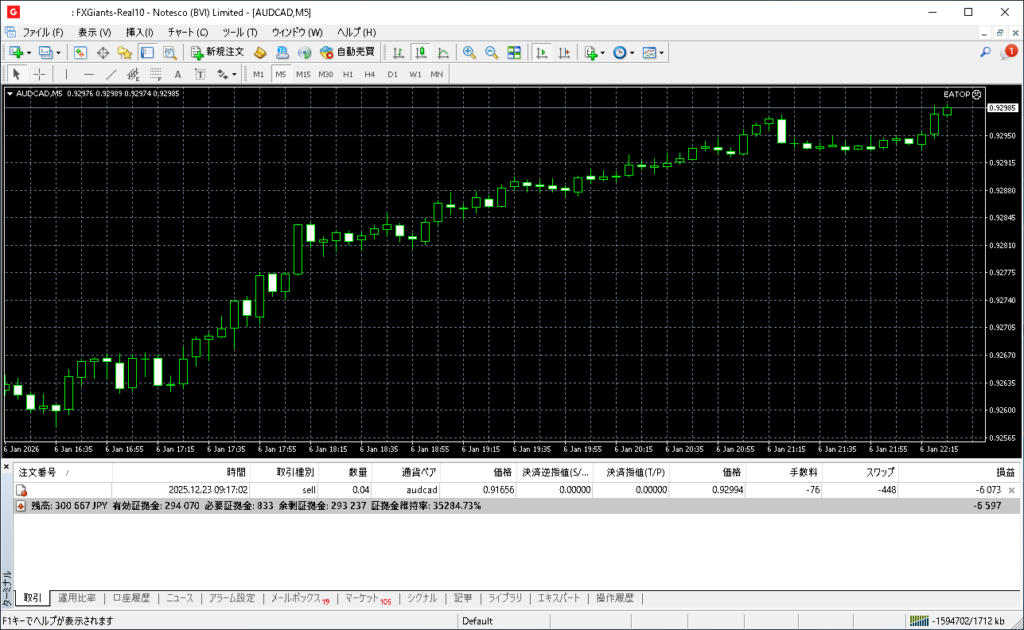The width and height of the screenshot is (1024, 630).
Task: Zoom out of the chart
Action: coord(491,52)
